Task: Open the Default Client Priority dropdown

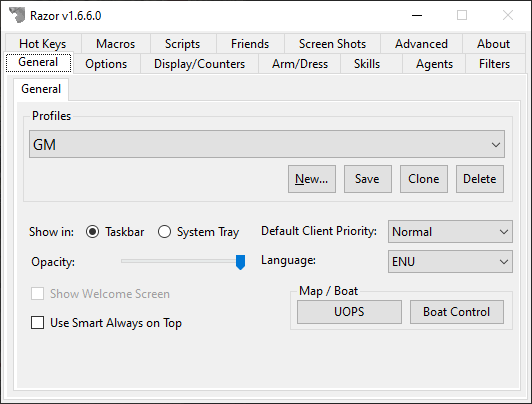Action: [450, 232]
